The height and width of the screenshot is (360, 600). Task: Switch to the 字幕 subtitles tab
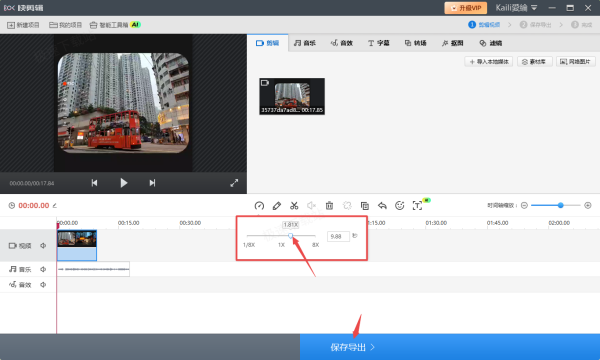pyautogui.click(x=379, y=43)
